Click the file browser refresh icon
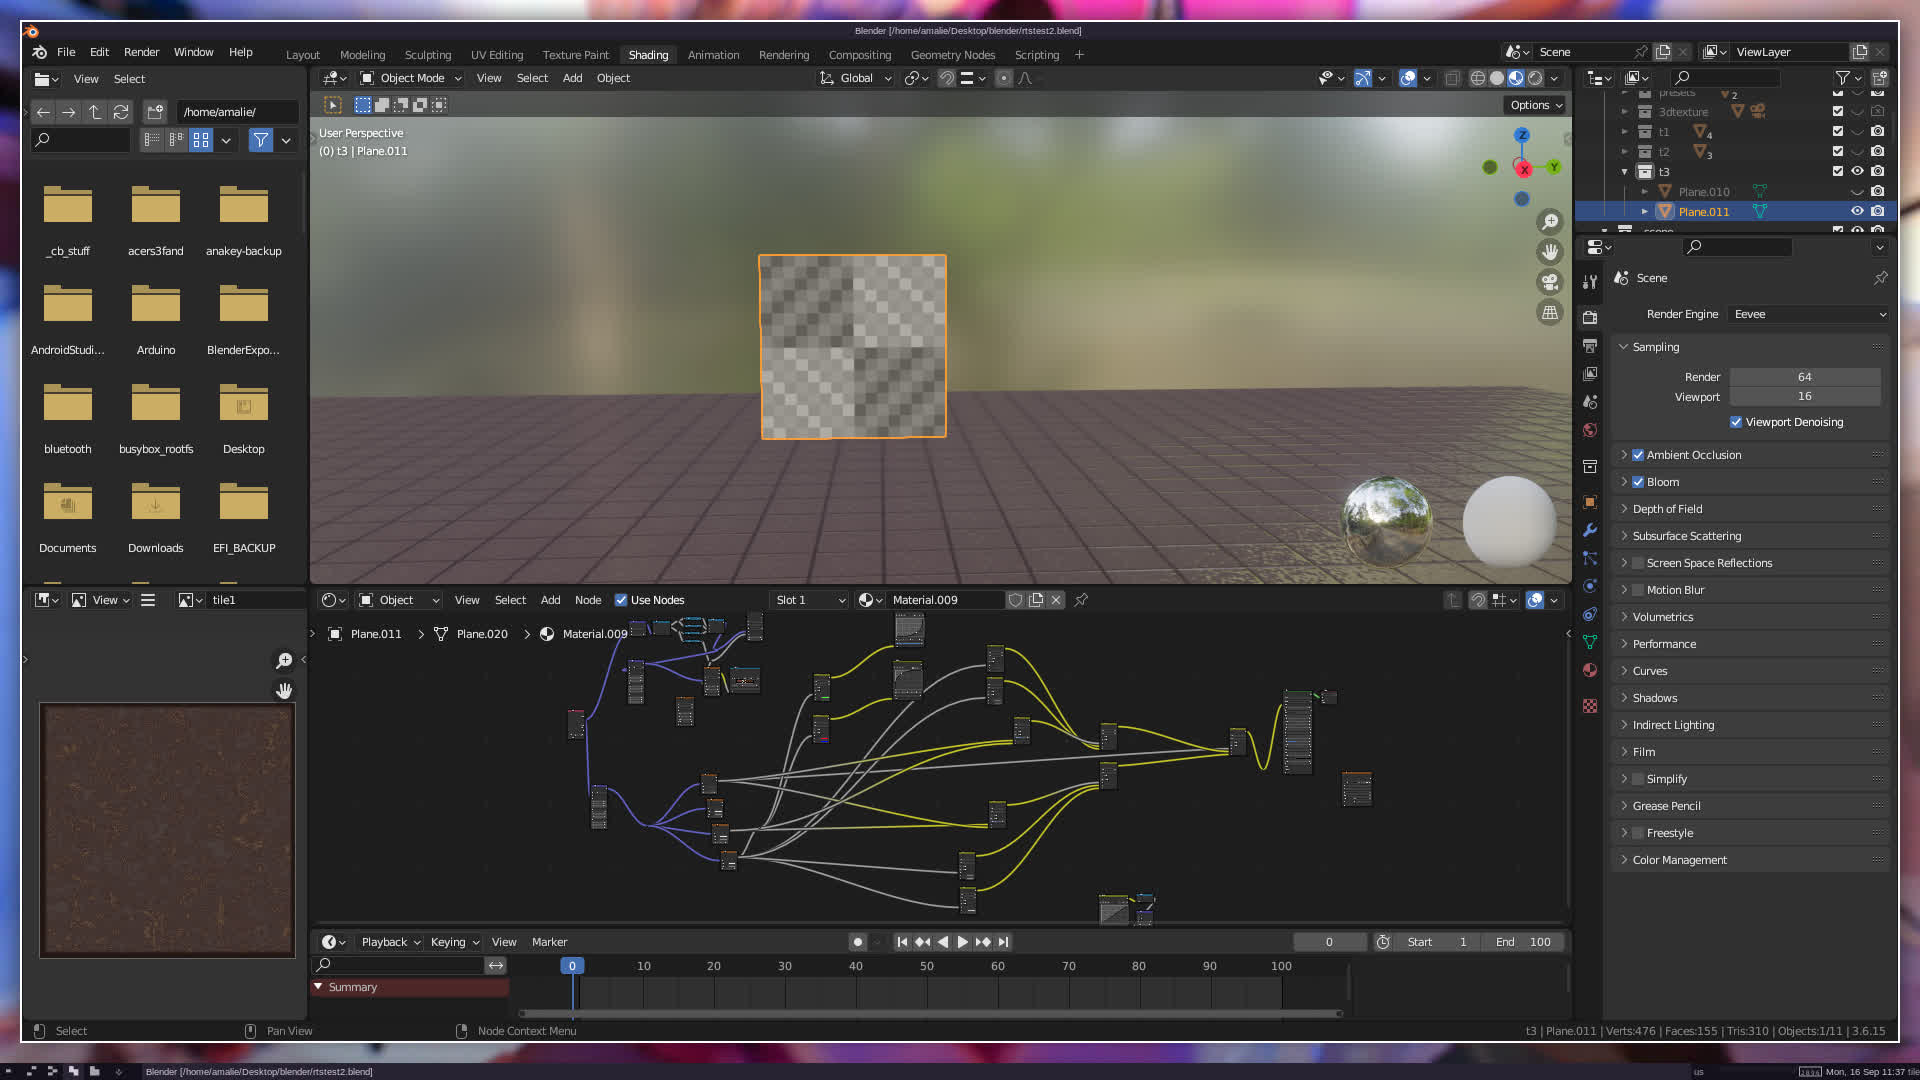The width and height of the screenshot is (1920, 1080). coord(121,112)
